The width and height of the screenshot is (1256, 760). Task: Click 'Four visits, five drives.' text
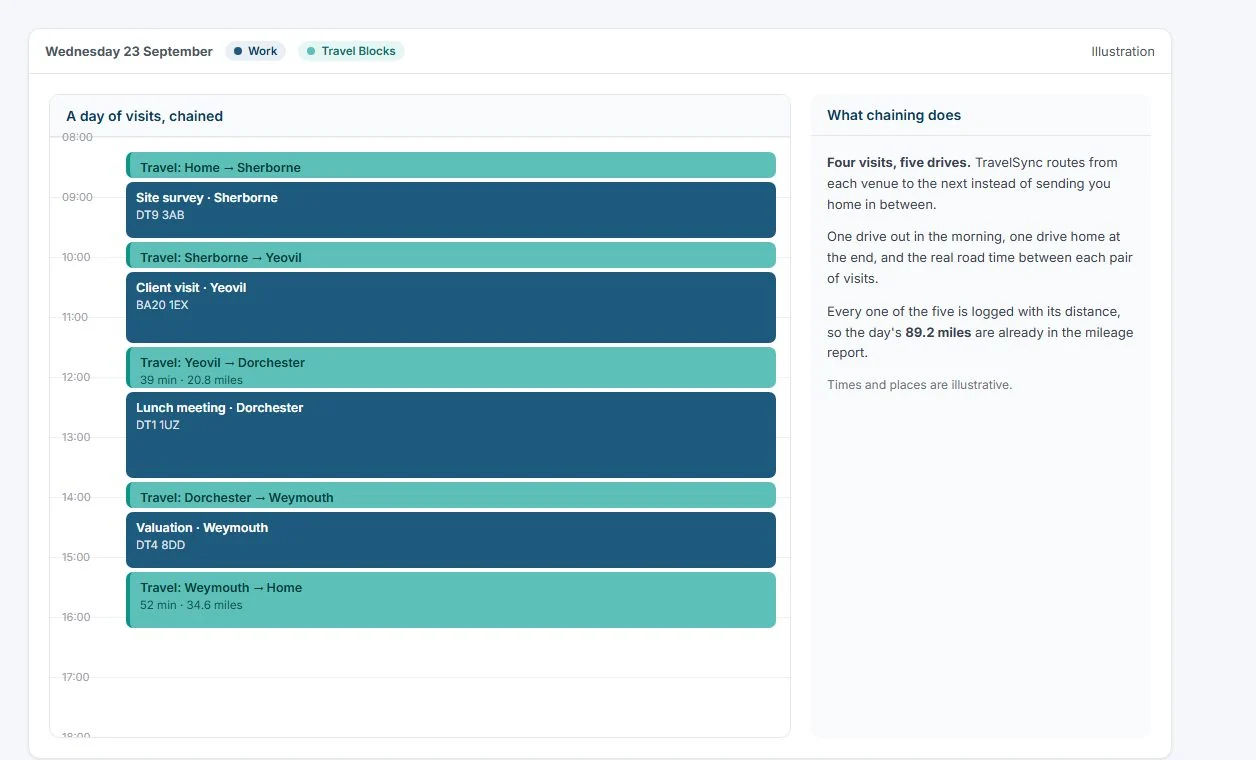(x=899, y=162)
